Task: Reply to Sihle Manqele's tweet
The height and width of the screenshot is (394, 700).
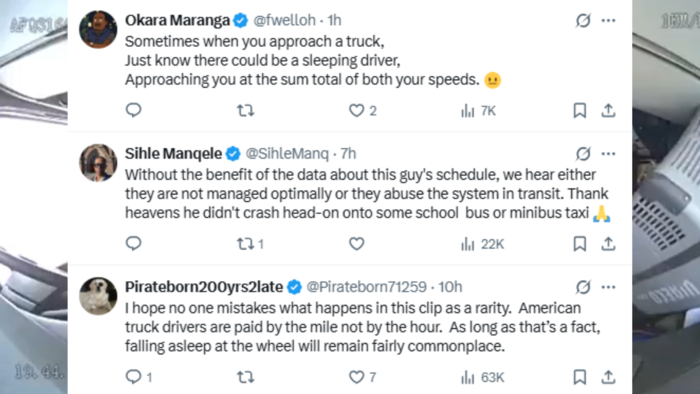Action: click(x=133, y=243)
